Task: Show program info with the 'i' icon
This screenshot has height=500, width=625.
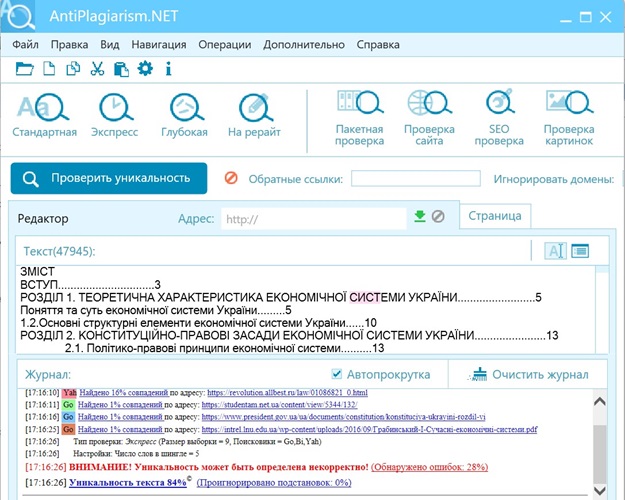Action: pyautogui.click(x=169, y=69)
